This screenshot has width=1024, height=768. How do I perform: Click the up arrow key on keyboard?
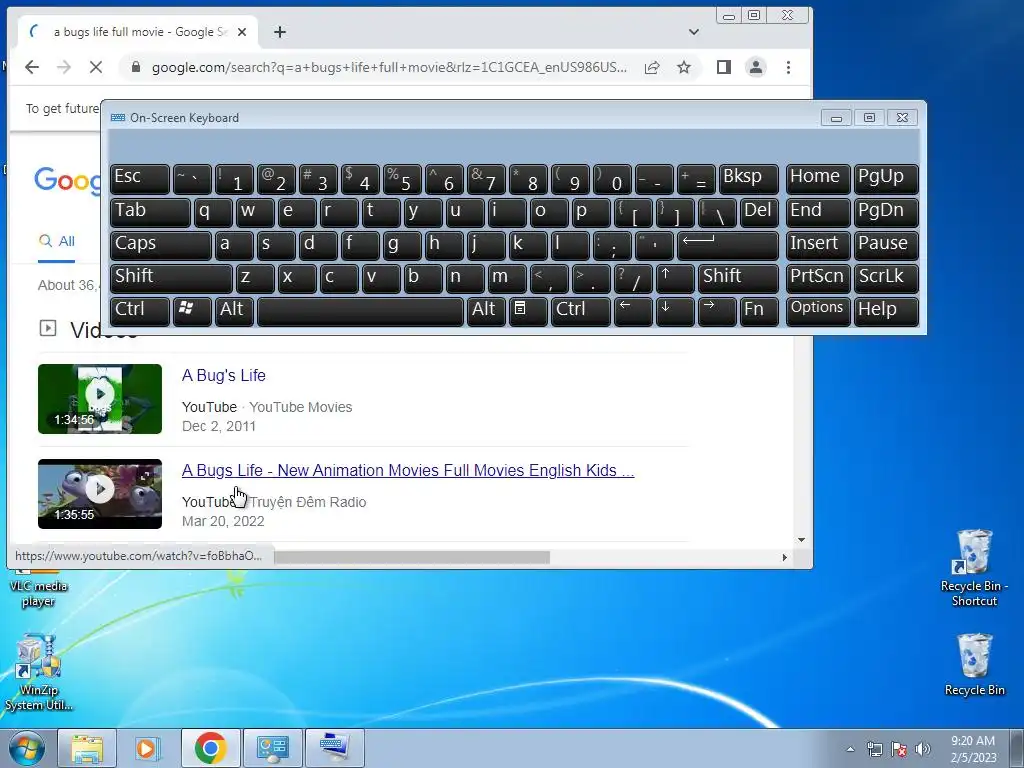675,278
